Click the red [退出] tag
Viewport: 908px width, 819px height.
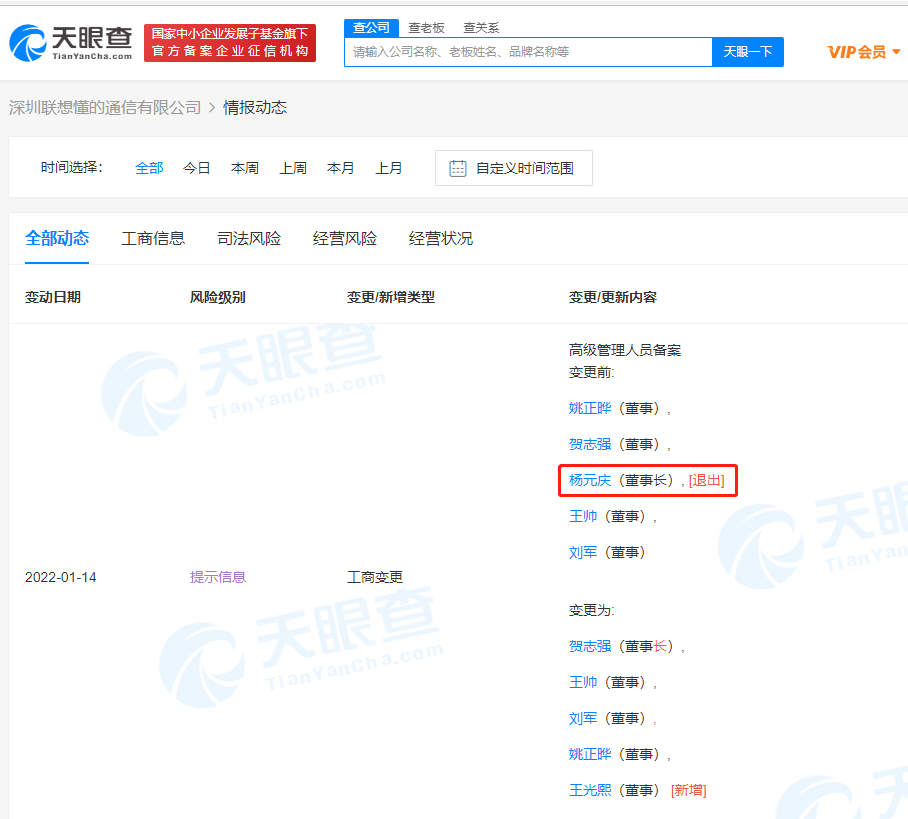tap(706, 480)
